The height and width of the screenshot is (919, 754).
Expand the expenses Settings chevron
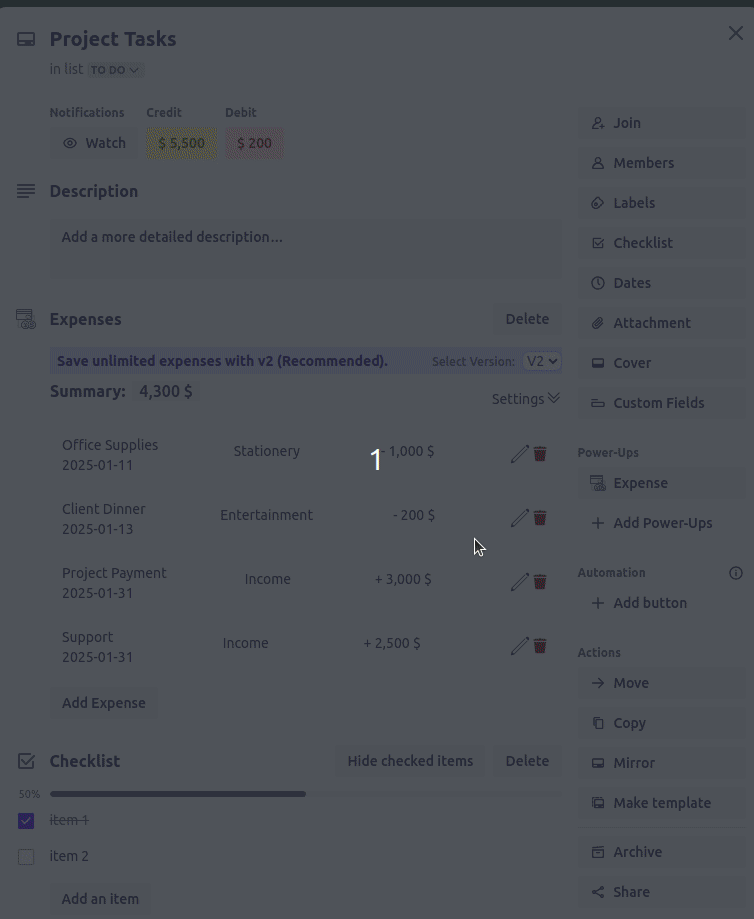pos(525,398)
